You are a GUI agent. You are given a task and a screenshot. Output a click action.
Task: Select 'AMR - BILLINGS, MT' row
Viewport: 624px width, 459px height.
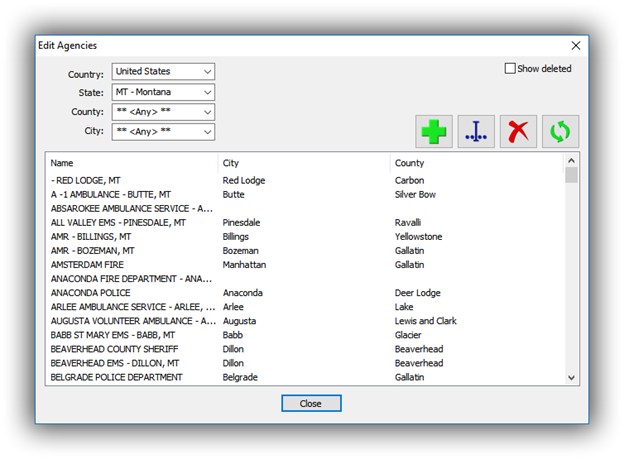point(305,236)
